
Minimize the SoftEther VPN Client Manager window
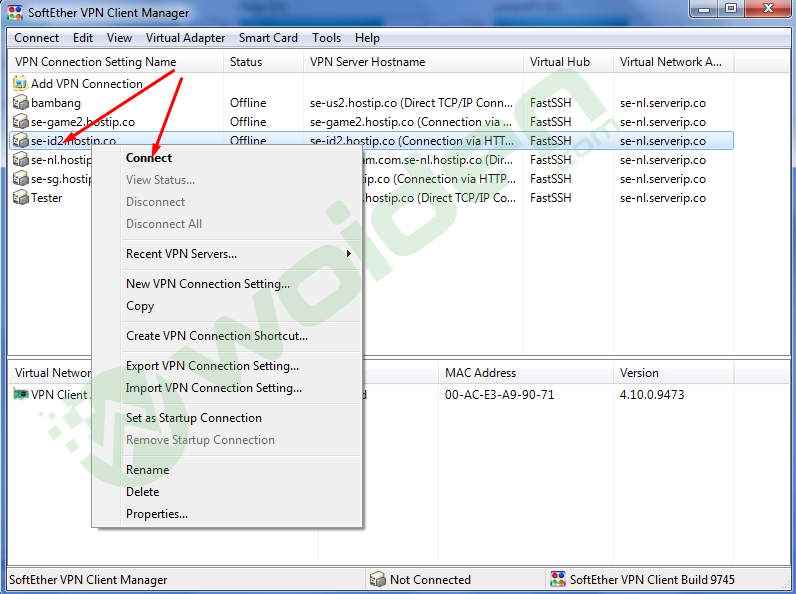pos(704,9)
